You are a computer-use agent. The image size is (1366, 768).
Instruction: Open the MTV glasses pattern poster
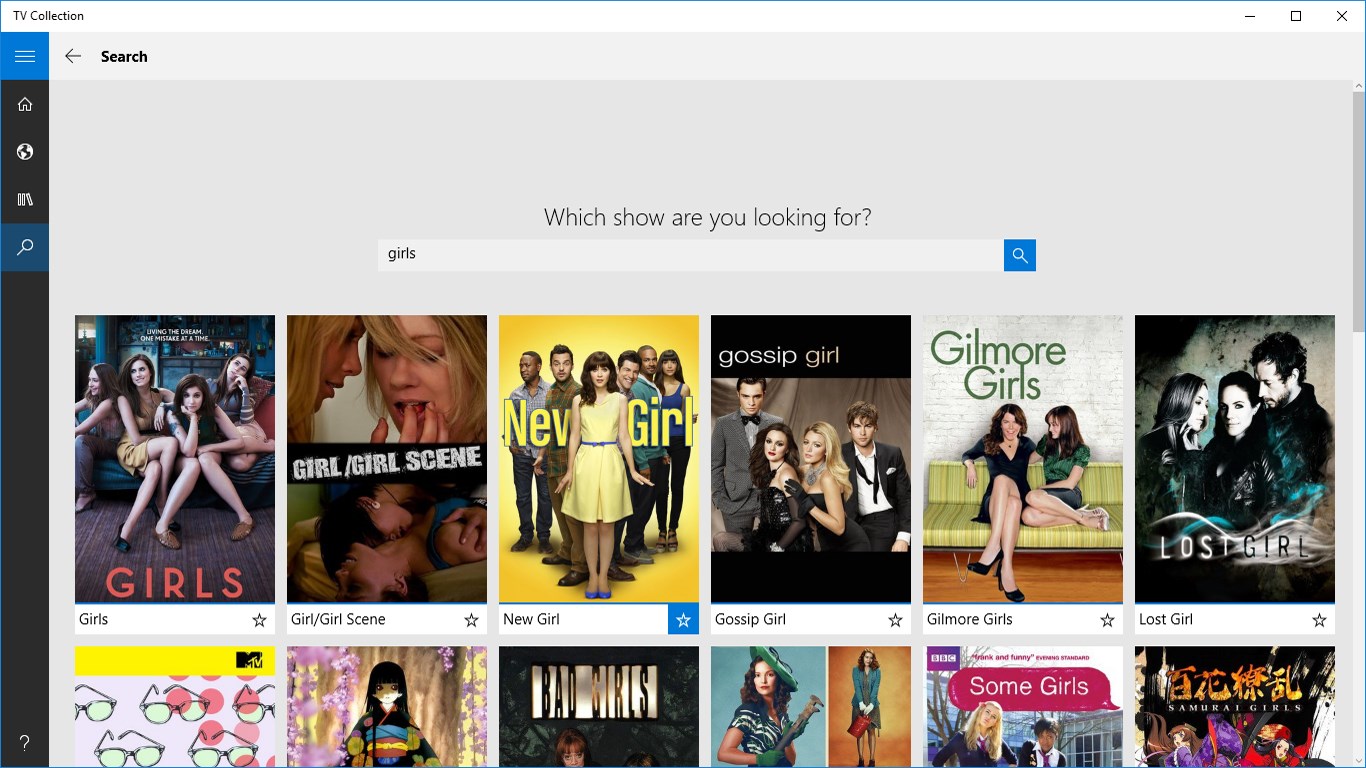pos(175,706)
